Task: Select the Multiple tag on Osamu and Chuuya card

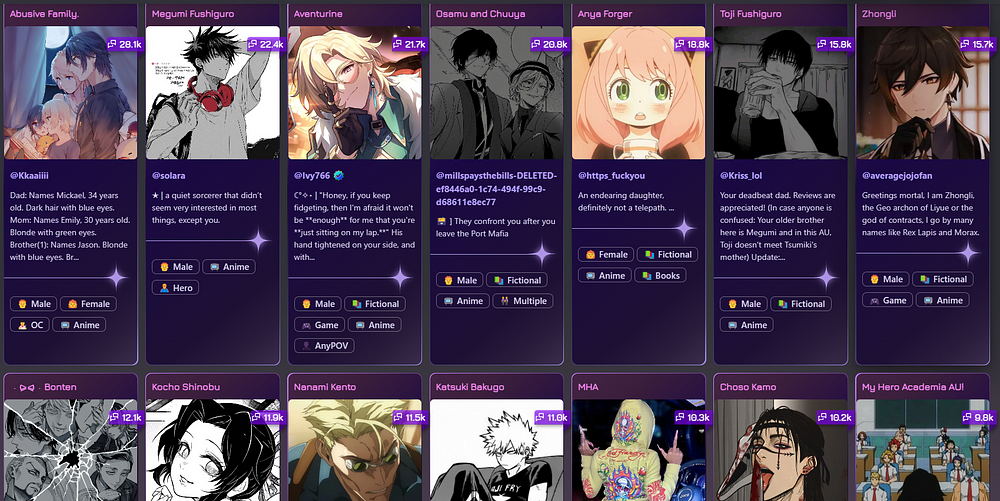Action: pyautogui.click(x=523, y=300)
